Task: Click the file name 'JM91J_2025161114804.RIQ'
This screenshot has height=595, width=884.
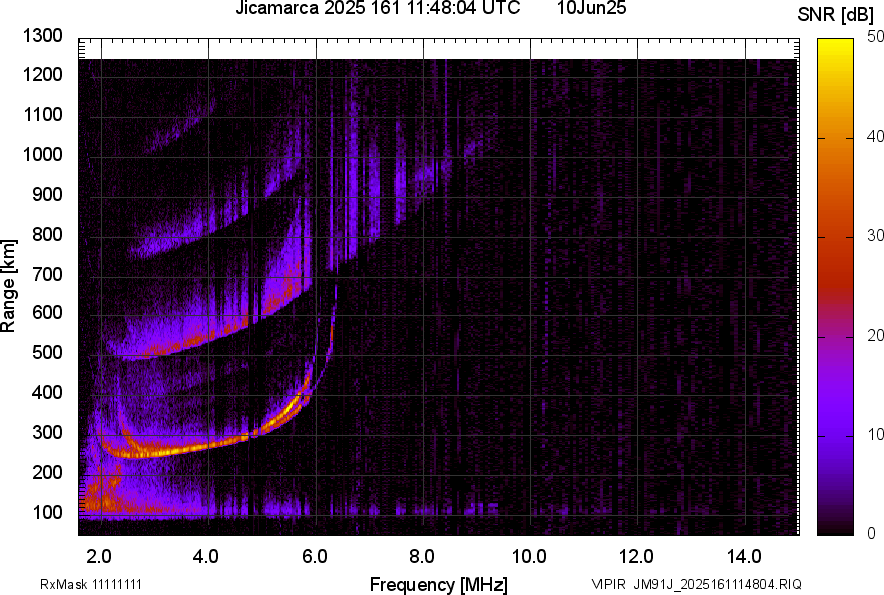Action: point(718,584)
